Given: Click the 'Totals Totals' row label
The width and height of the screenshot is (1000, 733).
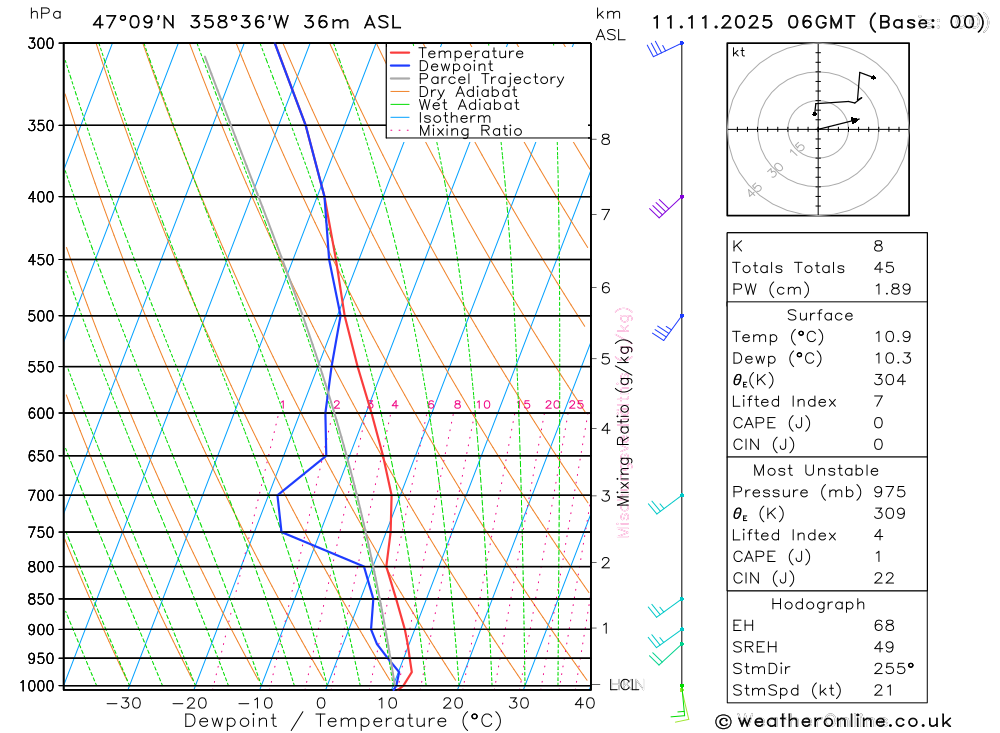Looking at the screenshot, I should (788, 268).
